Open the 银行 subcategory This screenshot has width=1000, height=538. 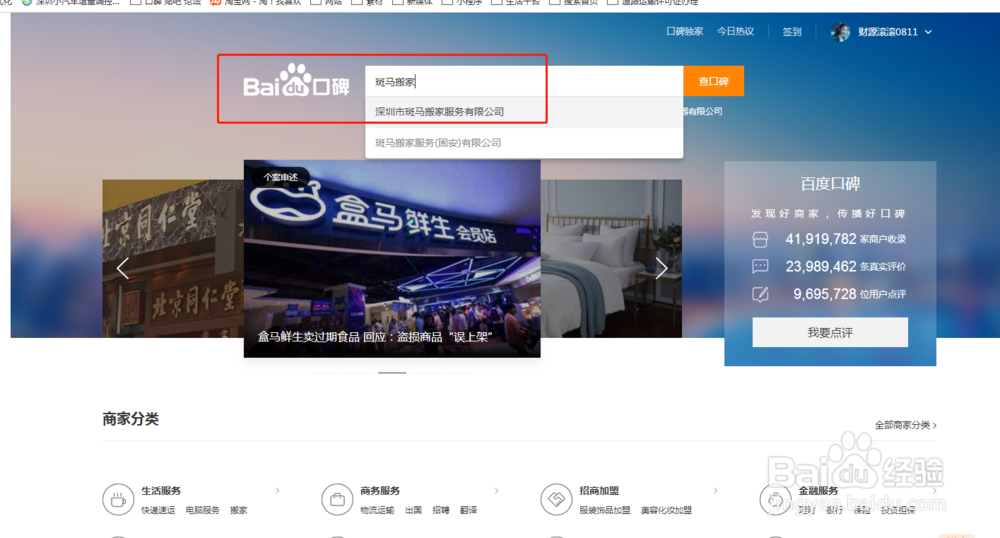tap(834, 510)
